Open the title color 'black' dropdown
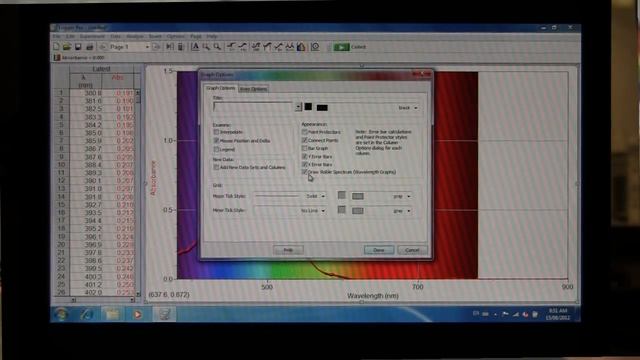Screen dimensions: 640x360 pyautogui.click(x=416, y=108)
